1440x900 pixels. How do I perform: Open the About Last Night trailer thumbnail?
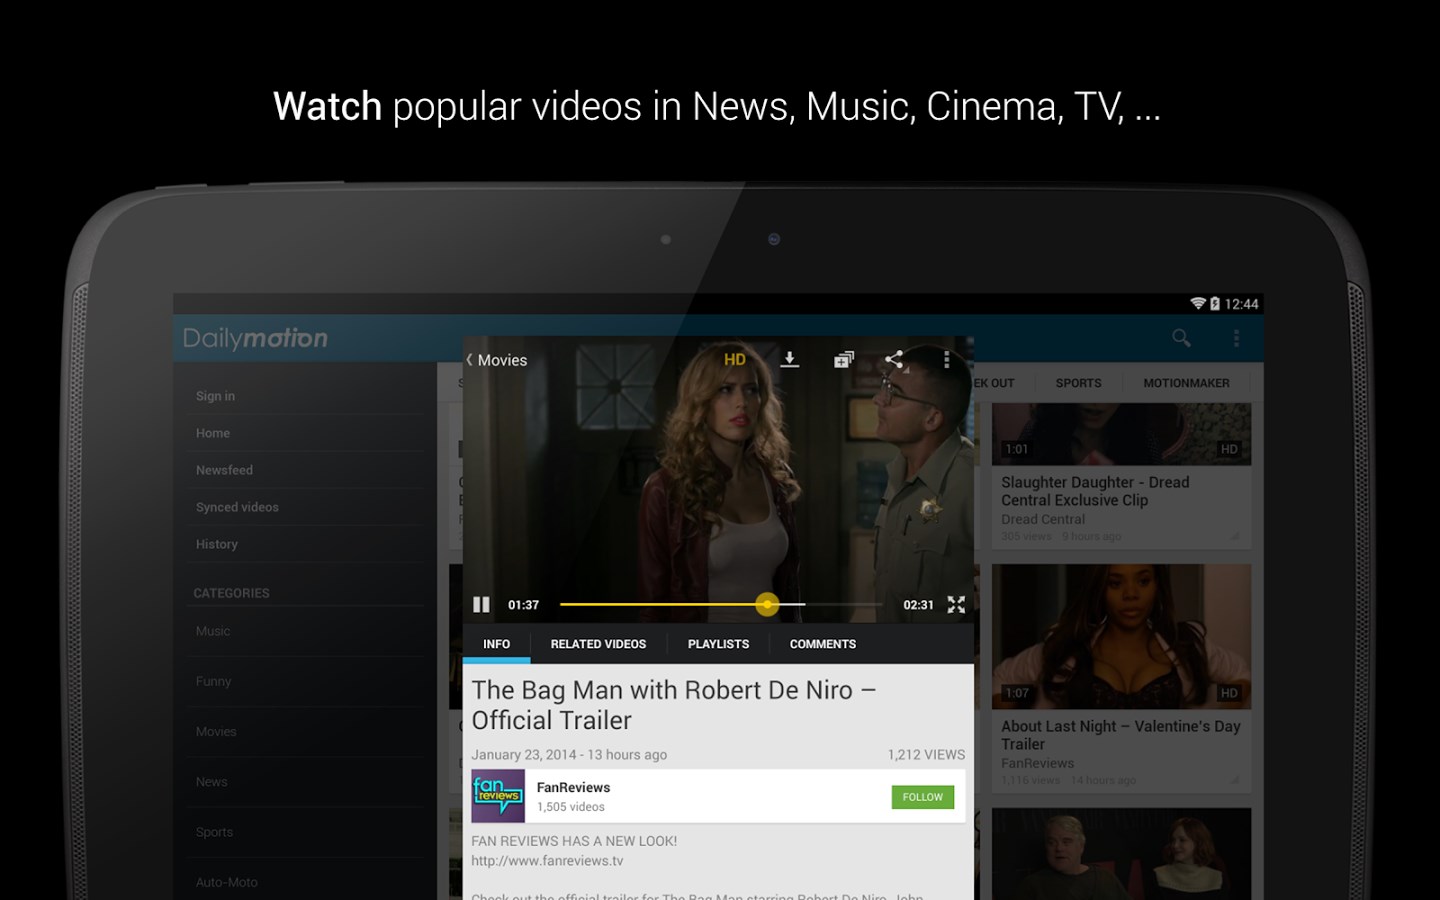click(1121, 637)
